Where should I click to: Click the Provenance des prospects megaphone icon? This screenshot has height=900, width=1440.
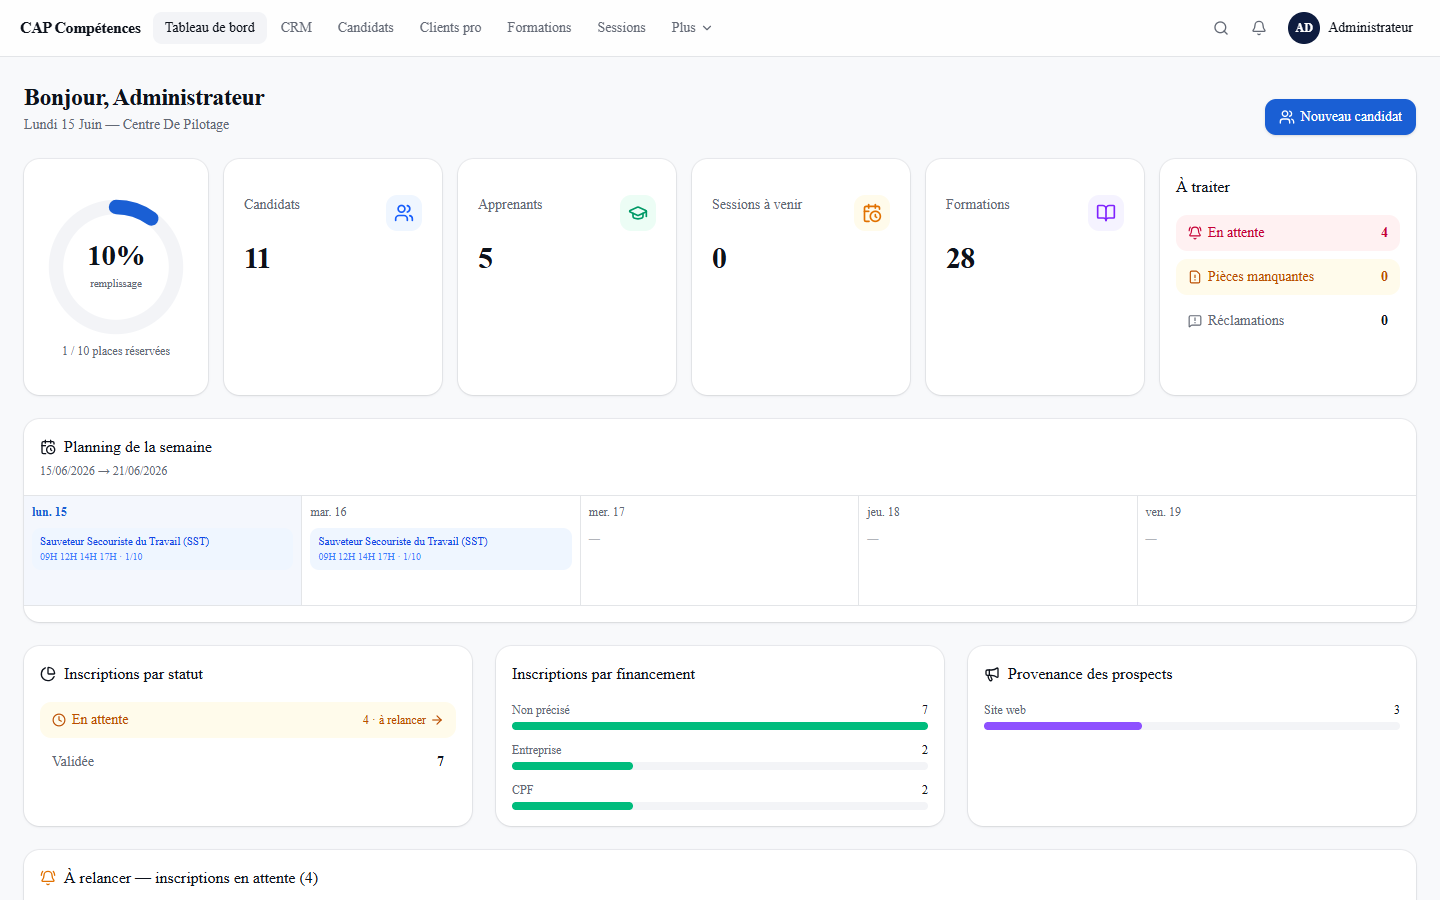(x=992, y=674)
